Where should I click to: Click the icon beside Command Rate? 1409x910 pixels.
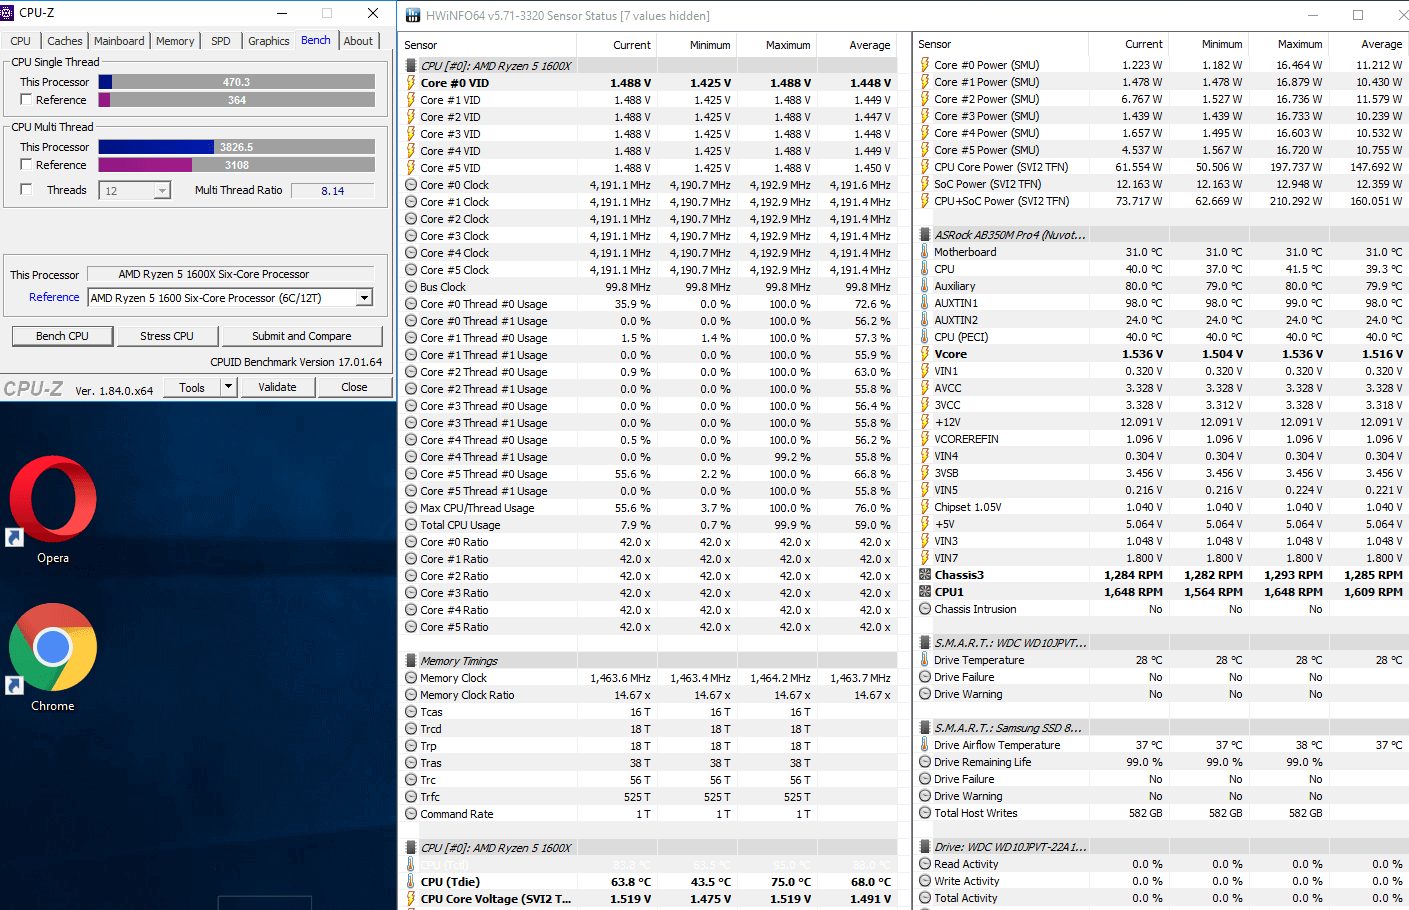coord(411,814)
